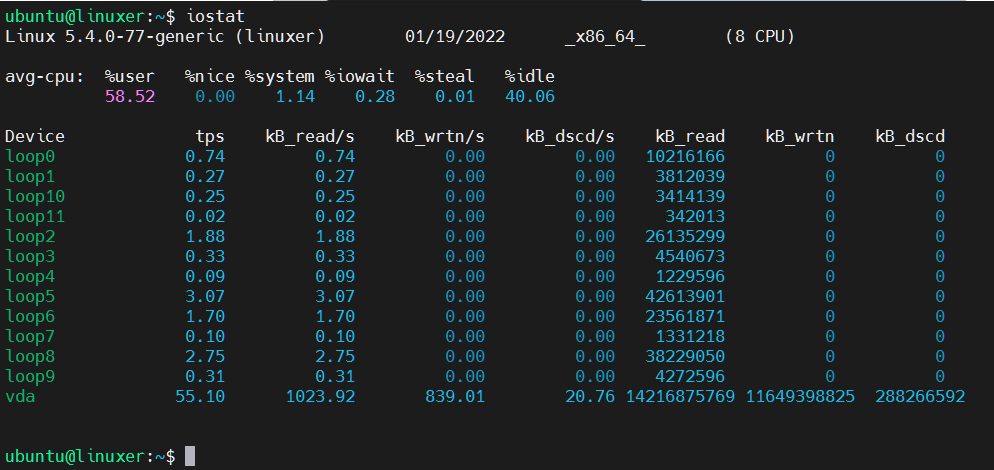Click the typed 'iostat' command text

click(215, 16)
